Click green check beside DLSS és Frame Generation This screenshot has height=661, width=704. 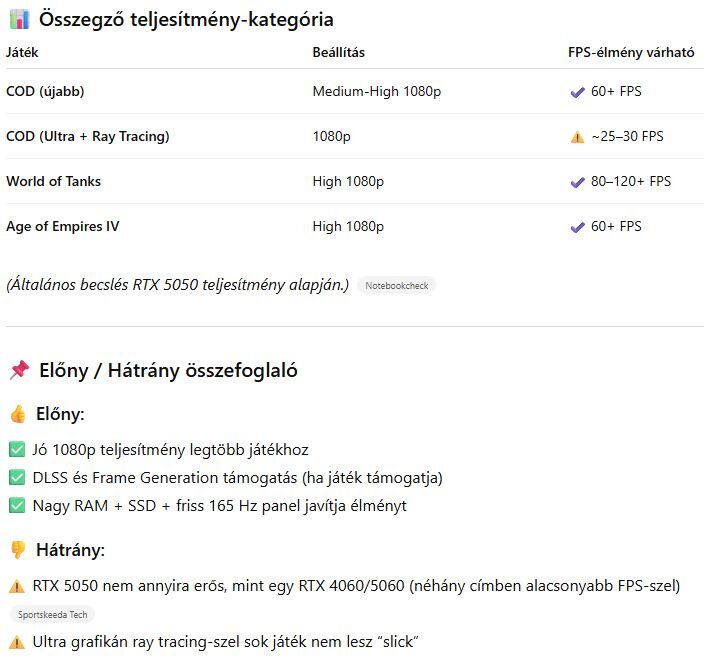click(x=16, y=478)
